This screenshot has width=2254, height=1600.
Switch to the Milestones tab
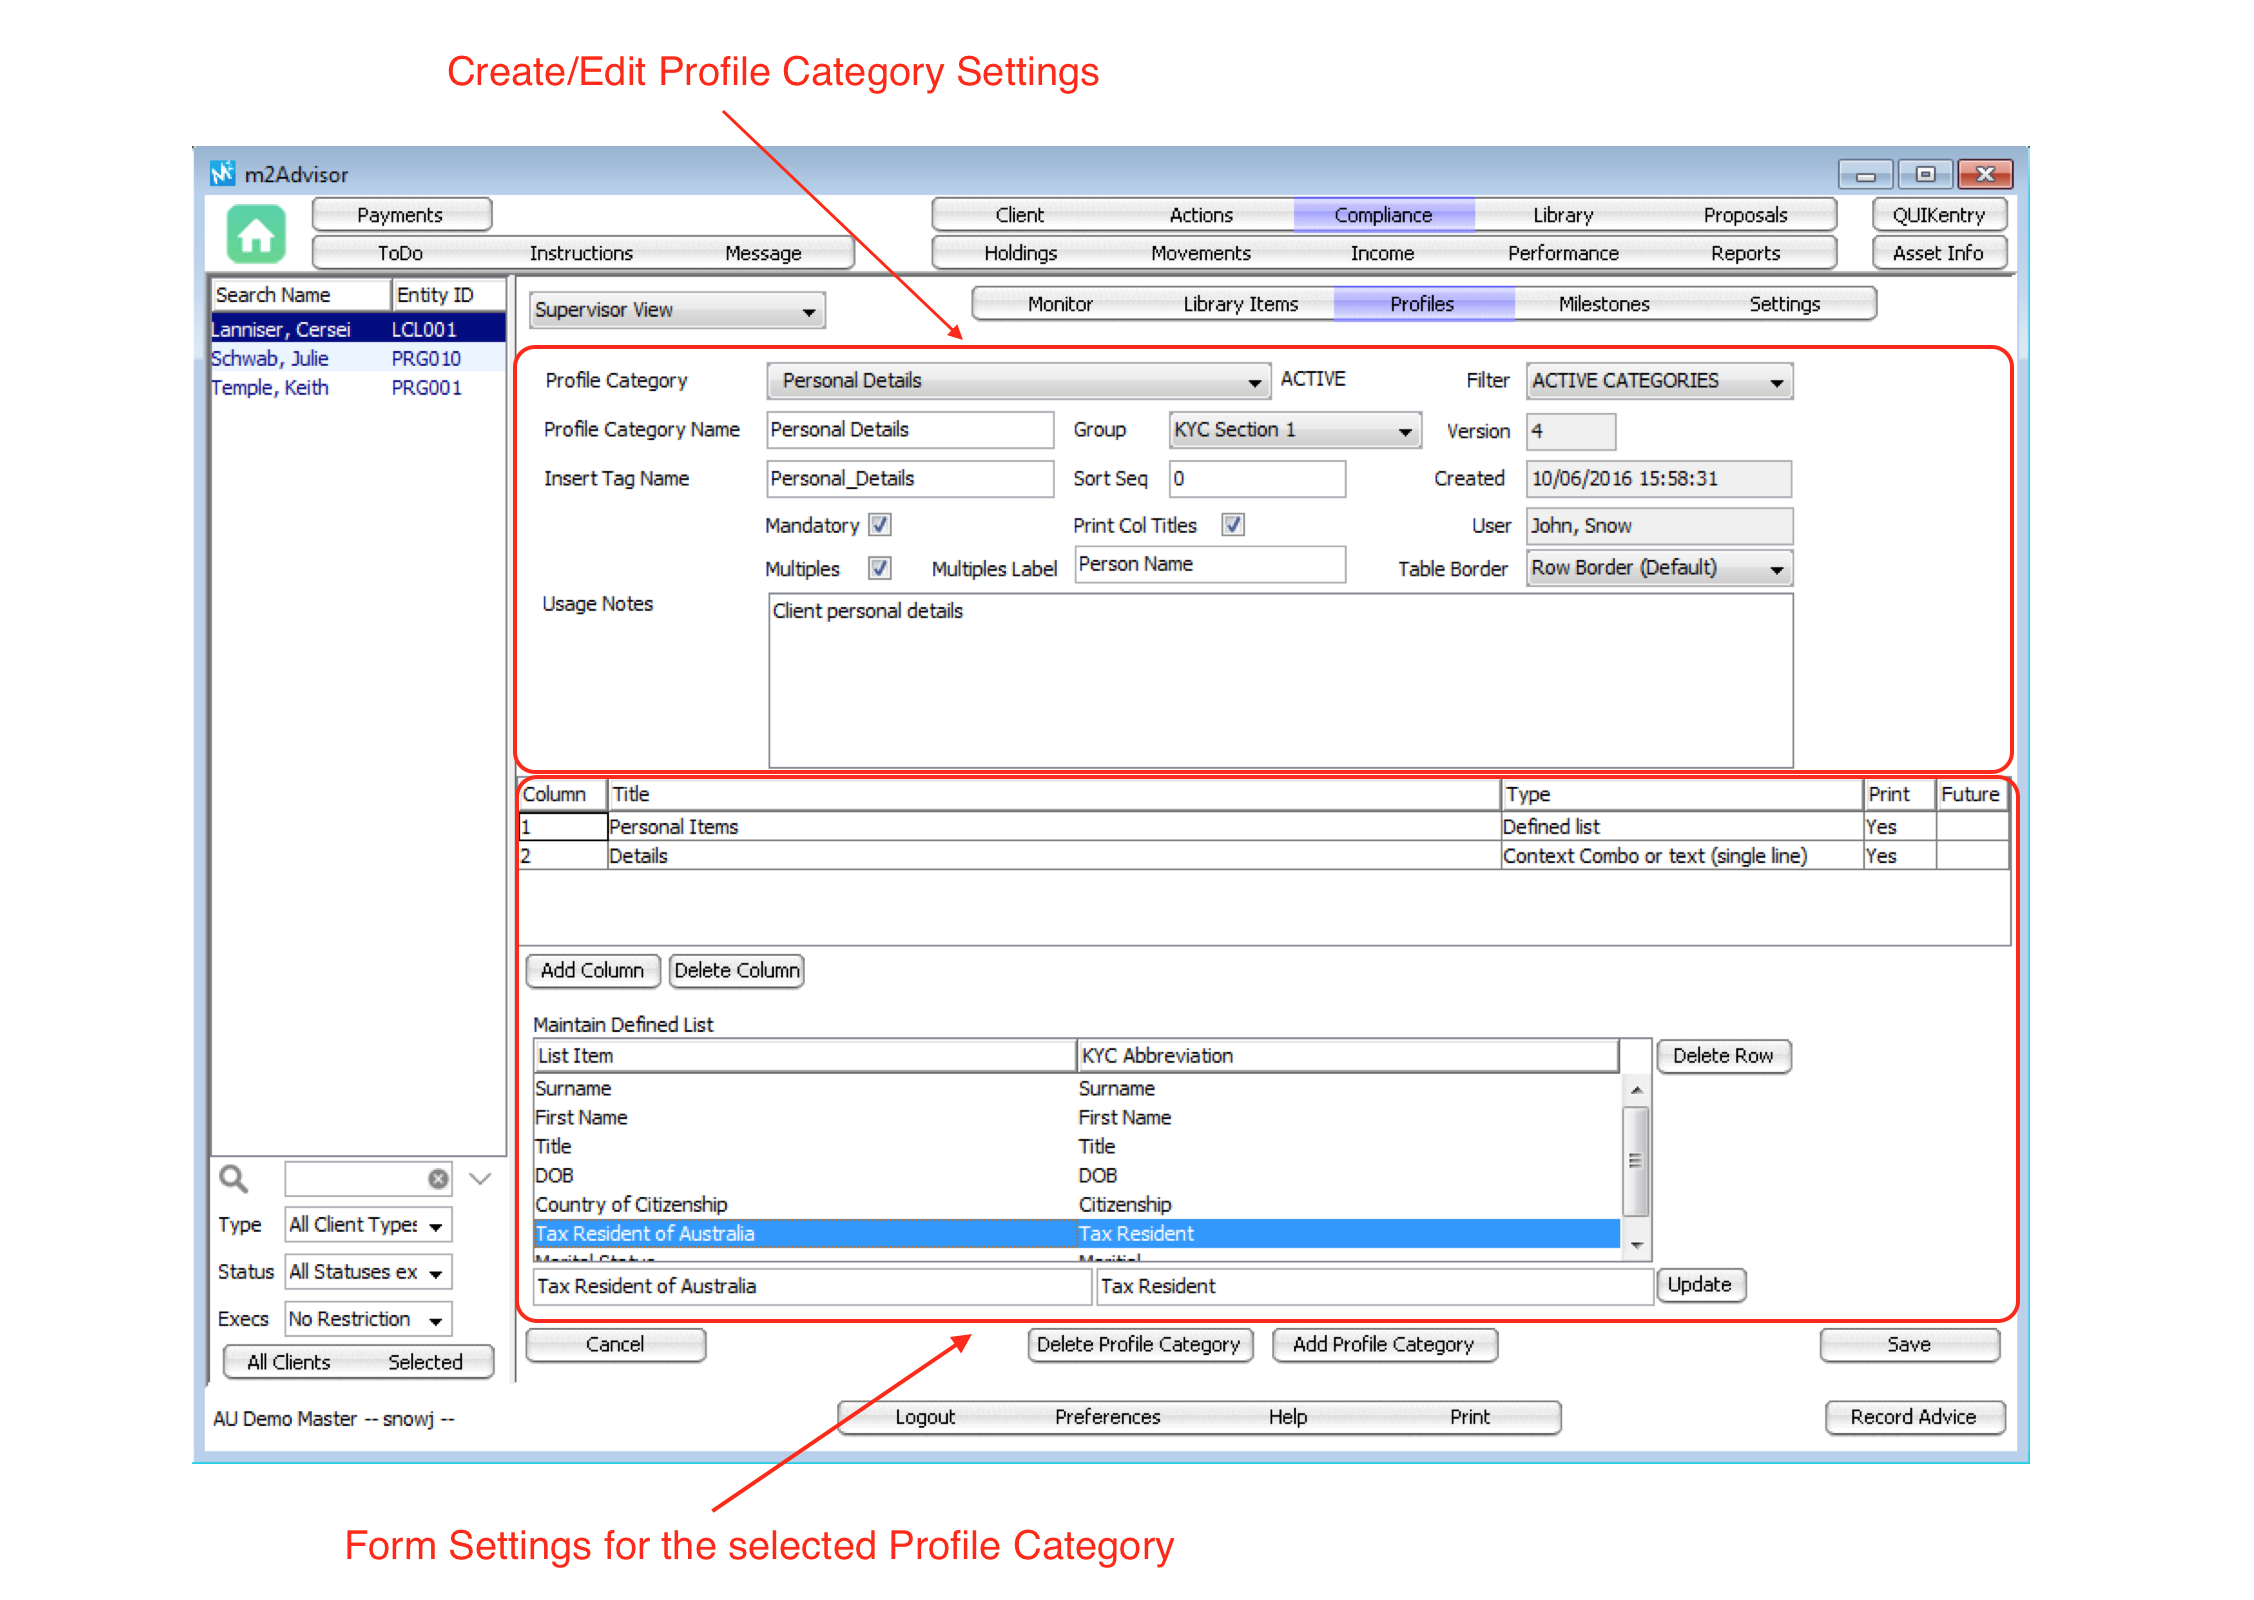pyautogui.click(x=1603, y=304)
